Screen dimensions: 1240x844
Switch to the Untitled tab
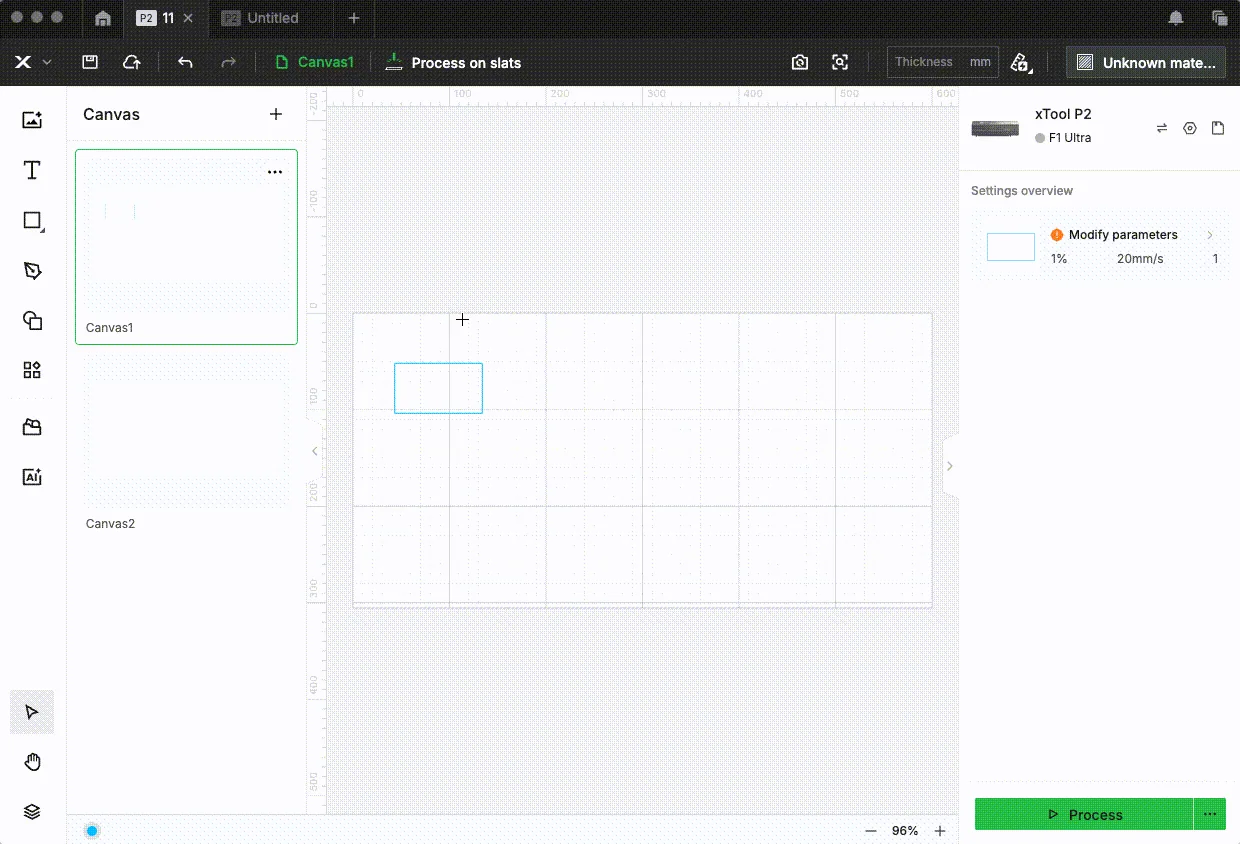(x=262, y=18)
